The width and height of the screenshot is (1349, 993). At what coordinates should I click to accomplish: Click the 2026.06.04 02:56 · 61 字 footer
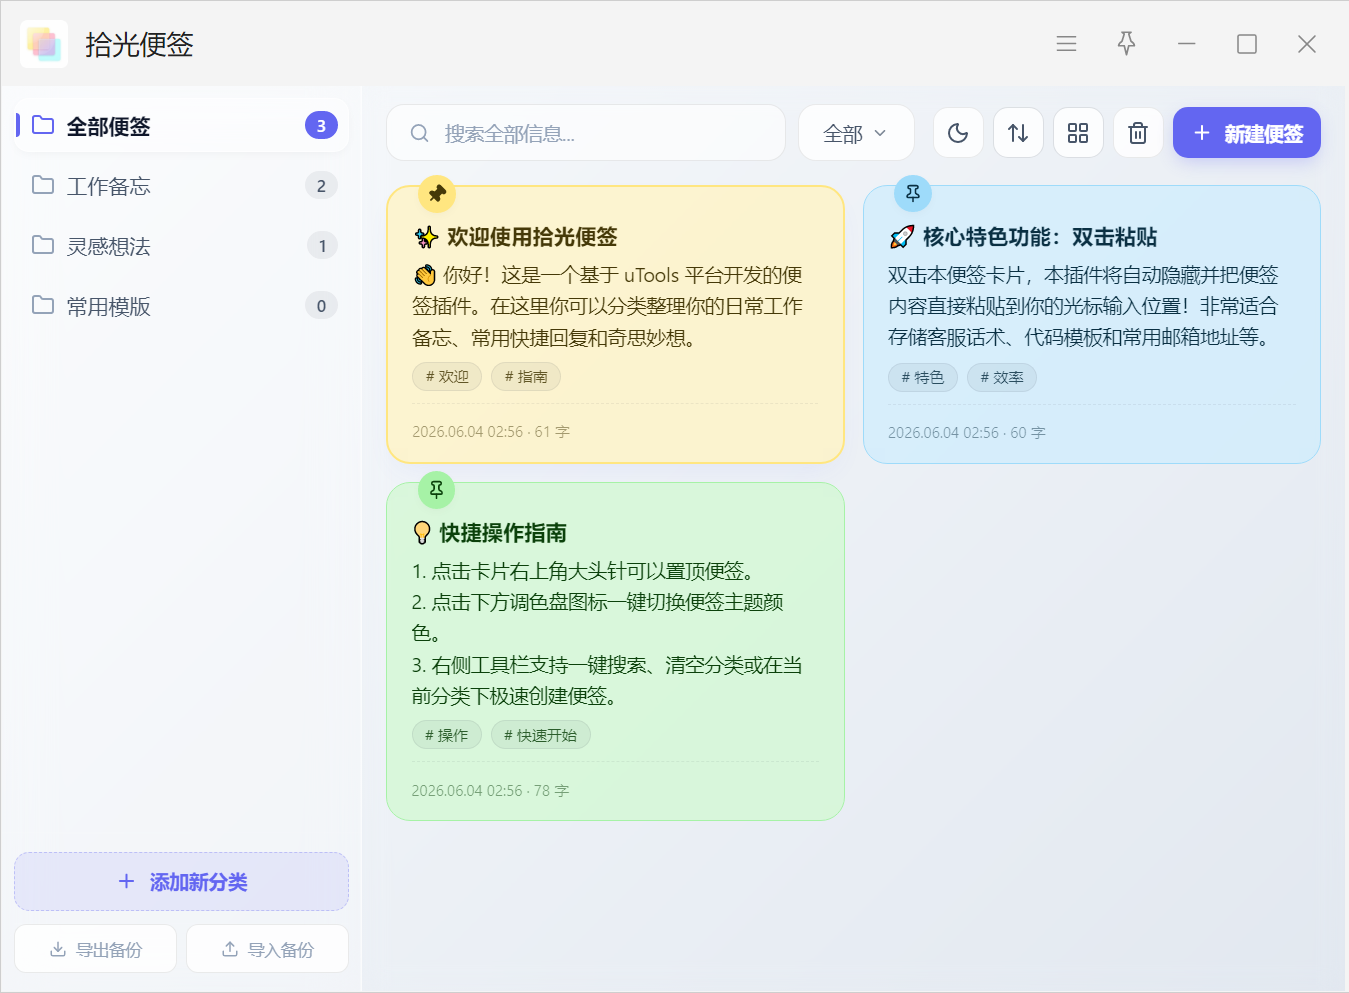pos(491,432)
